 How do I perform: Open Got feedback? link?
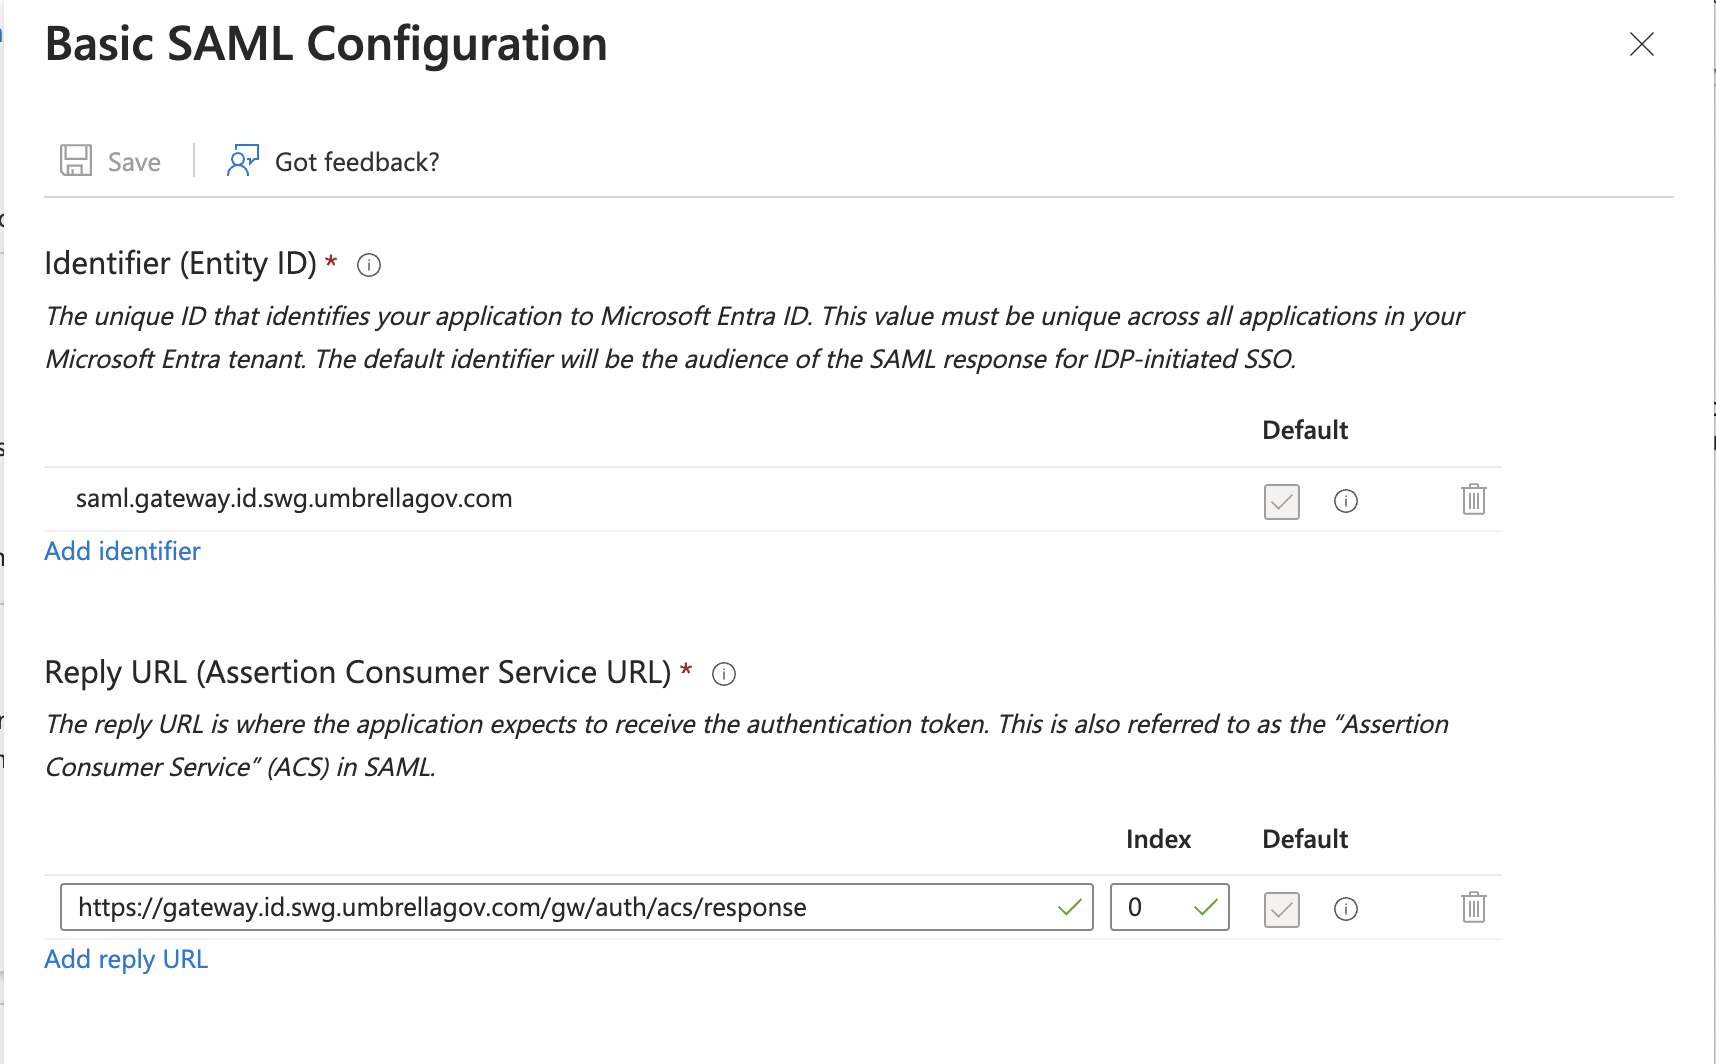(357, 162)
